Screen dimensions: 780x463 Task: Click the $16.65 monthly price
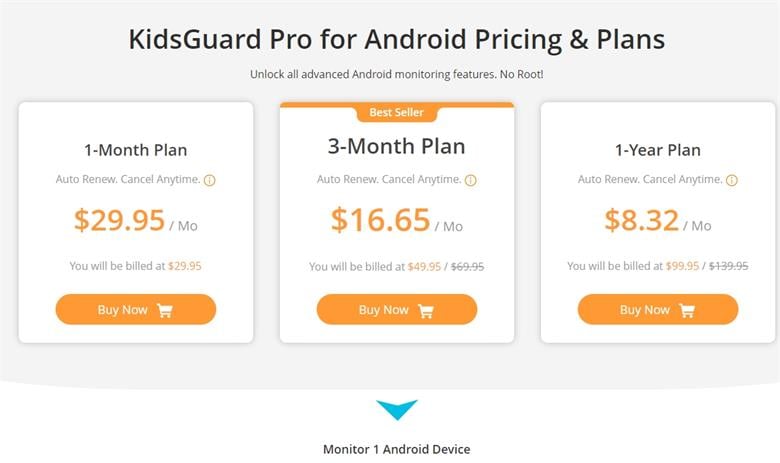pos(380,220)
